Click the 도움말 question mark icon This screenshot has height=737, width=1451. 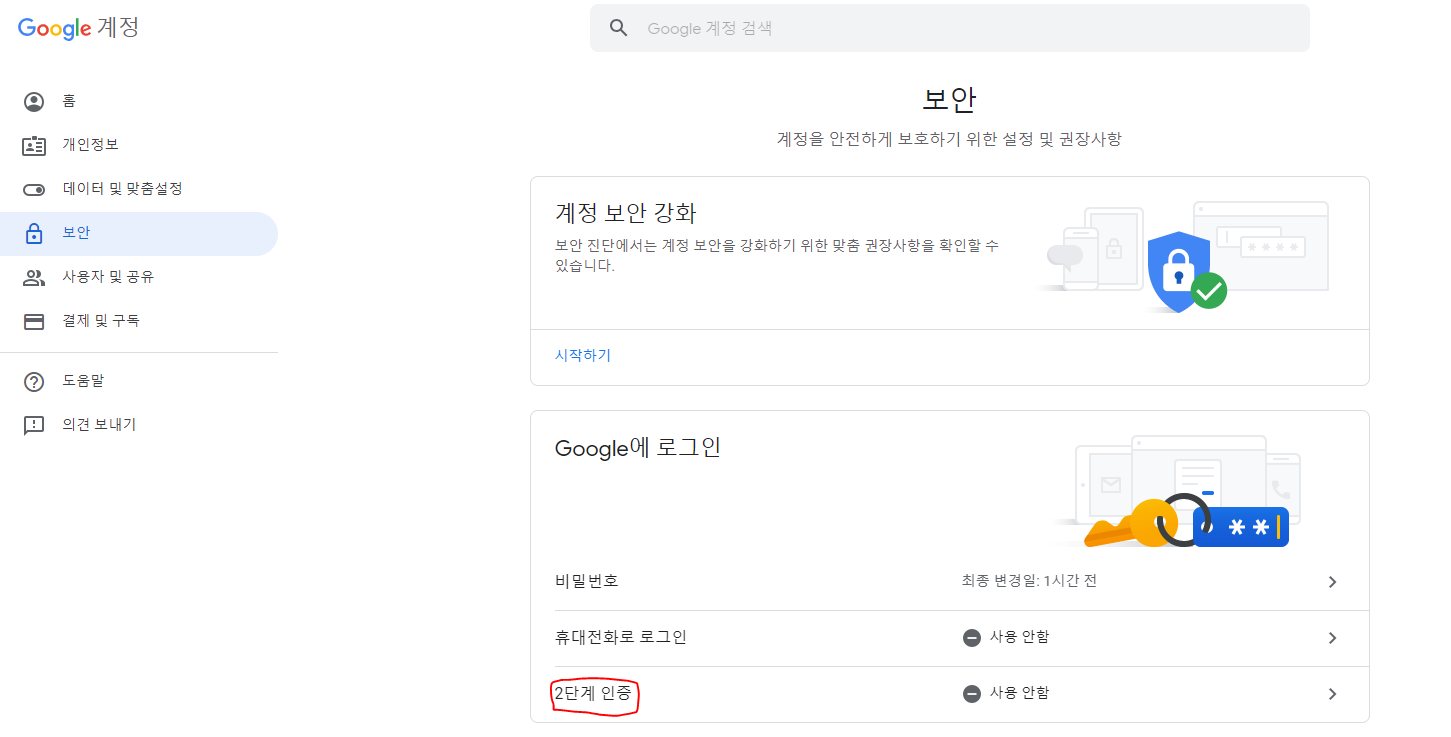pos(34,381)
